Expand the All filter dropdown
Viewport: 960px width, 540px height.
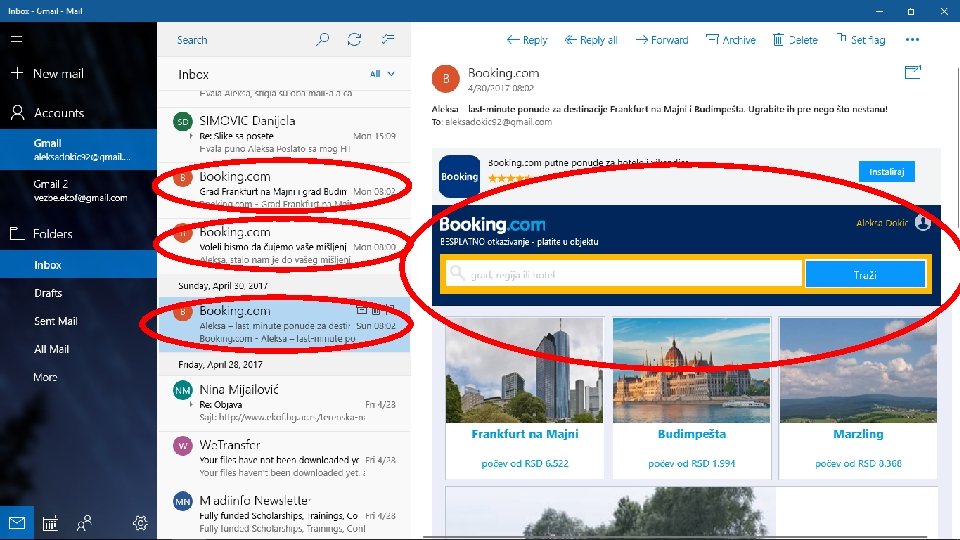382,73
